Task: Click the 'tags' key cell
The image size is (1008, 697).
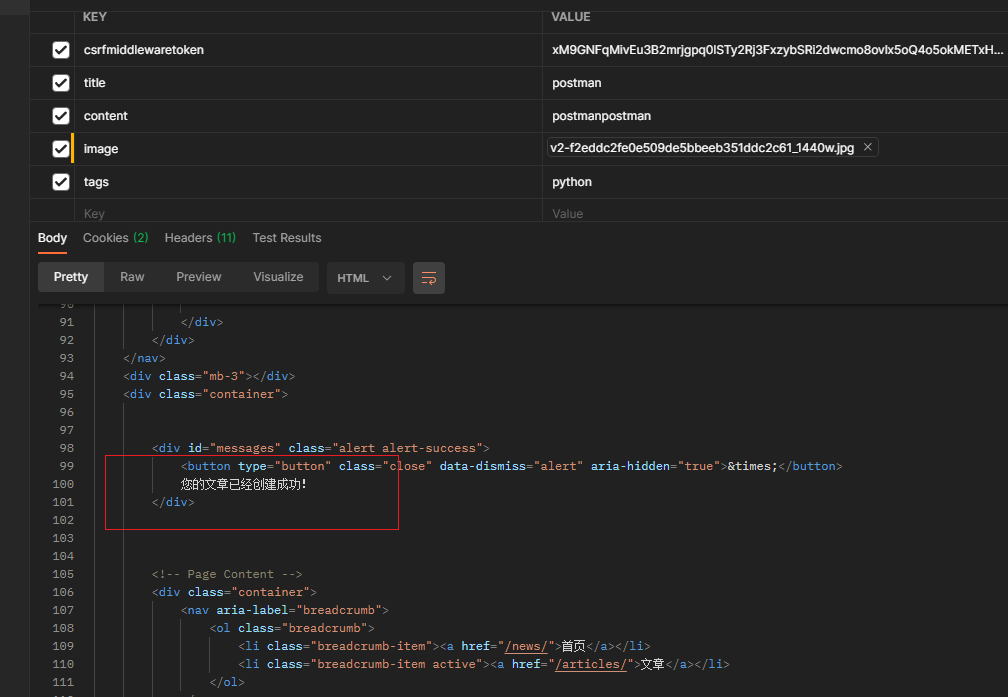Action: coord(309,182)
